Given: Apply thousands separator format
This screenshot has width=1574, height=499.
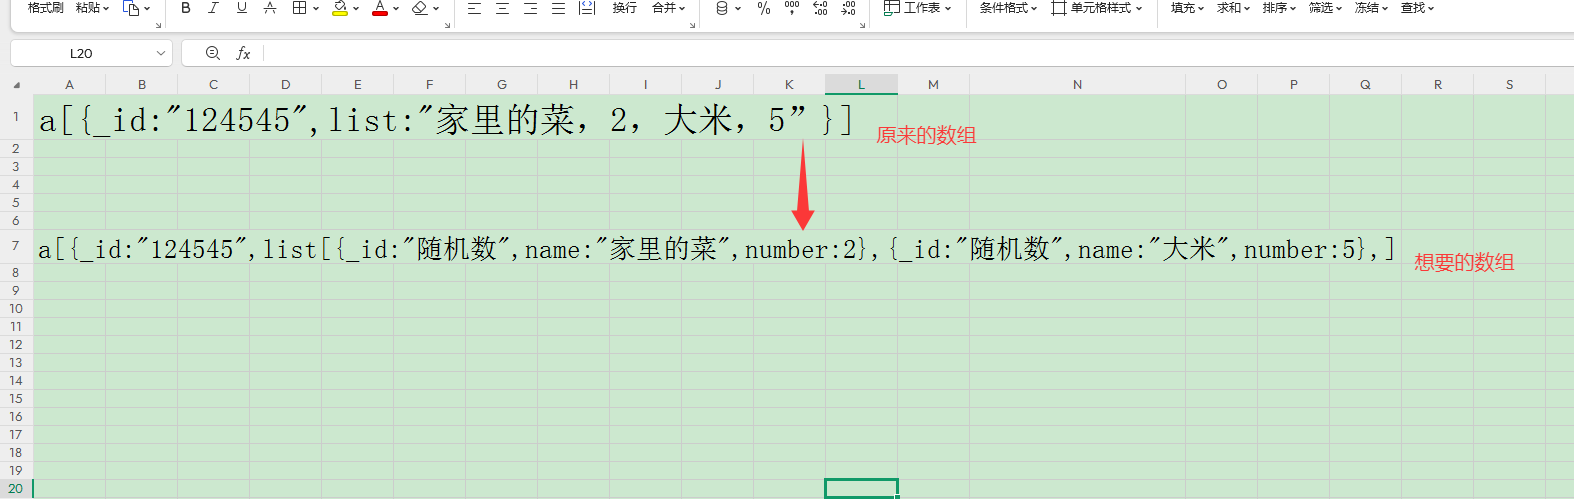Looking at the screenshot, I should pyautogui.click(x=792, y=8).
